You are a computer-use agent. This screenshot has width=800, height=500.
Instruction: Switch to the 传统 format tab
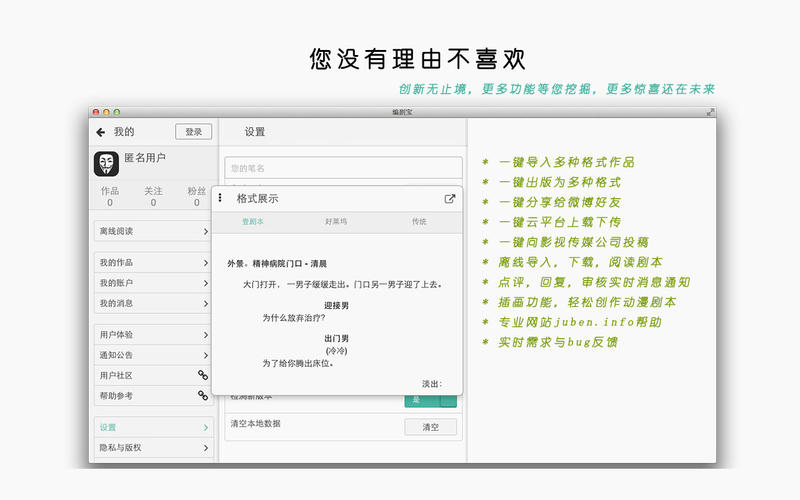[x=419, y=221]
